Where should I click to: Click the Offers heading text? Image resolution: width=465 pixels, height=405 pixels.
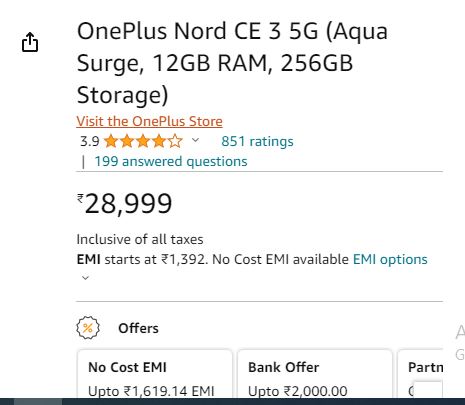[x=138, y=328]
